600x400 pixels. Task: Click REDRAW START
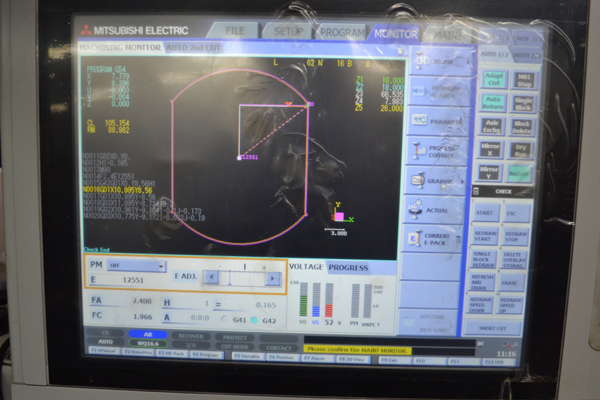484,236
